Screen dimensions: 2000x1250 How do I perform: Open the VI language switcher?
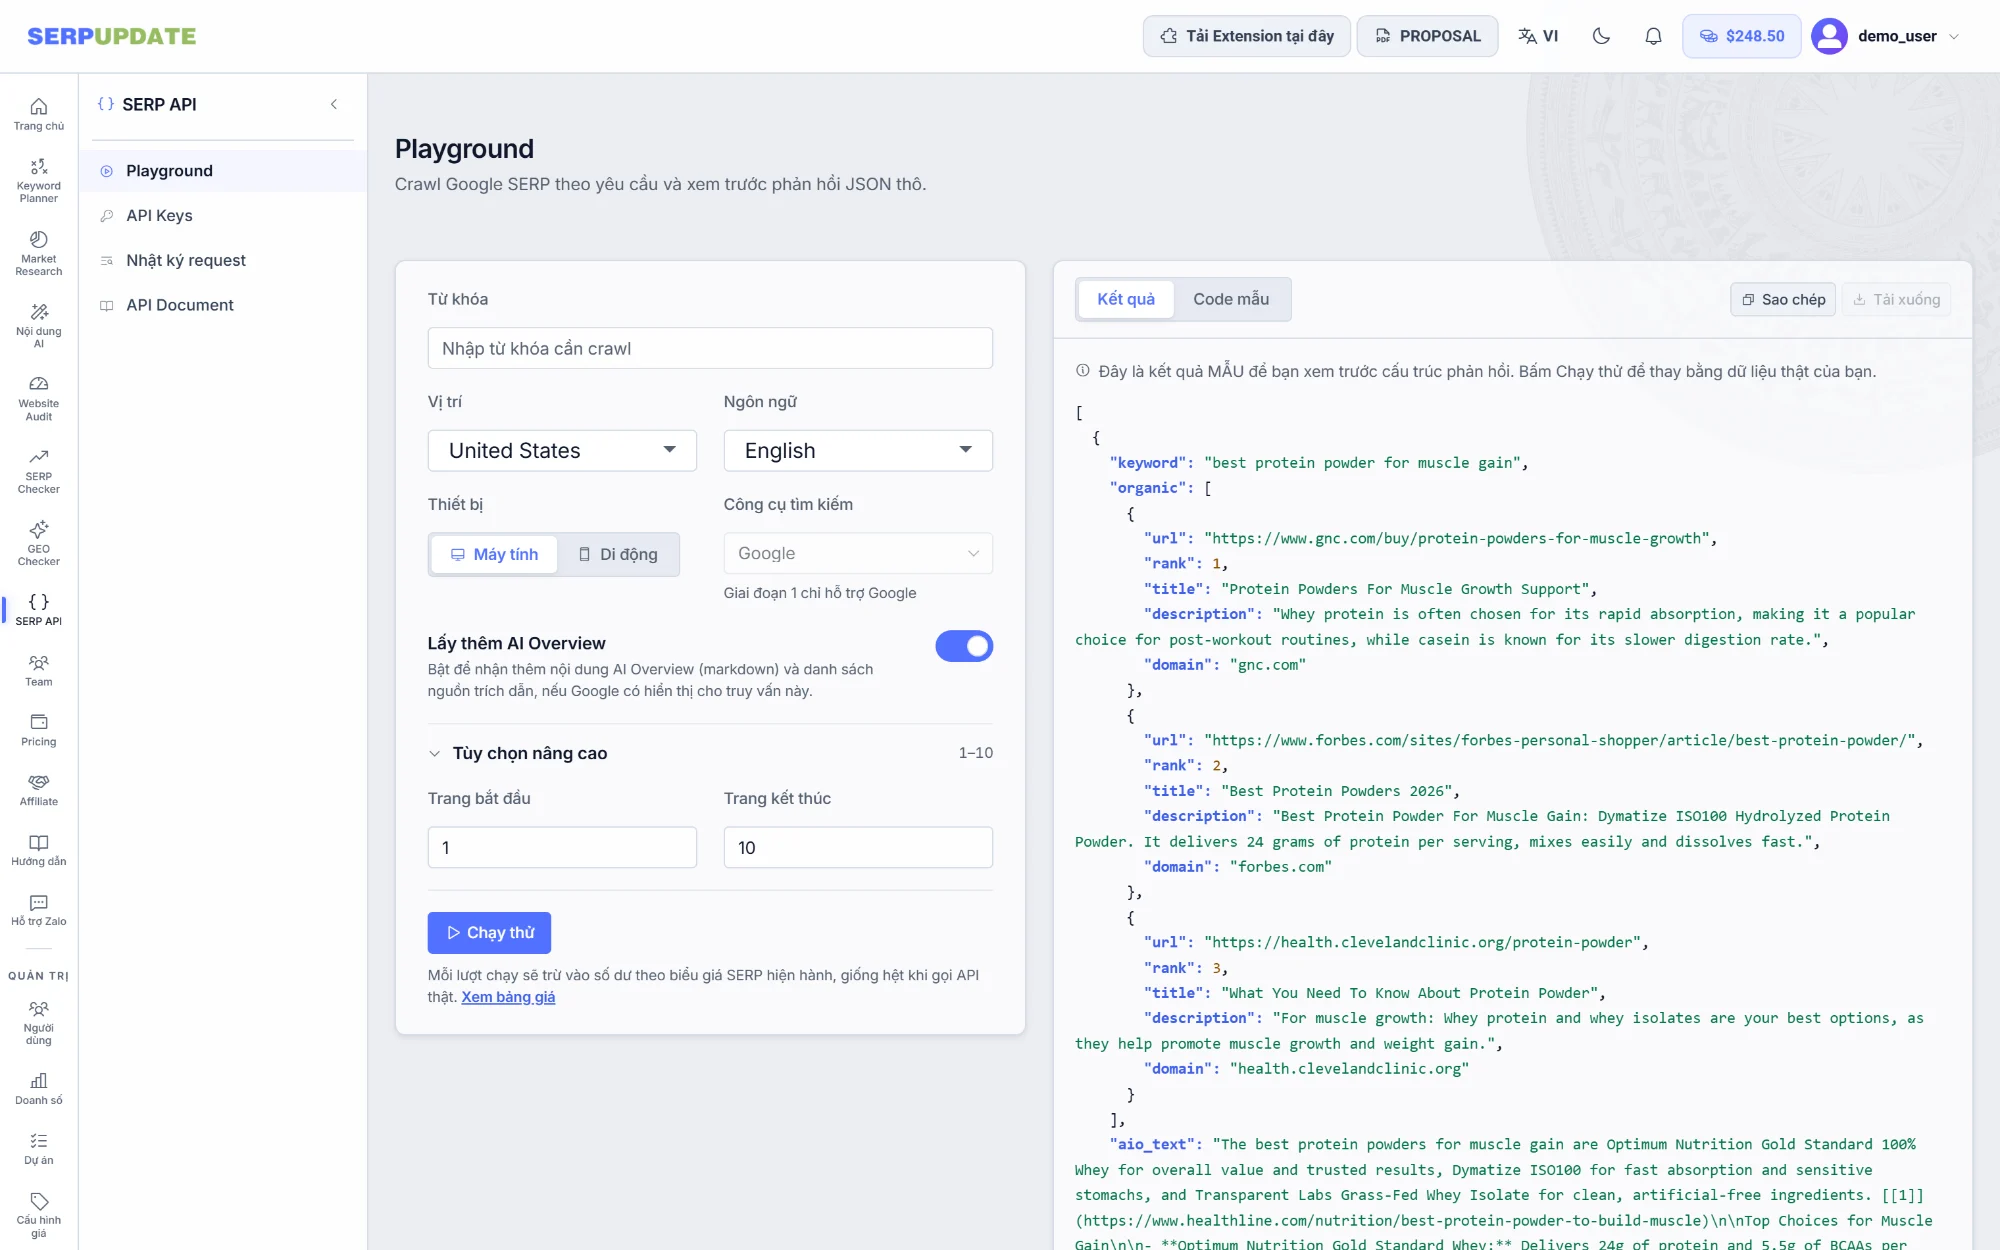point(1538,36)
